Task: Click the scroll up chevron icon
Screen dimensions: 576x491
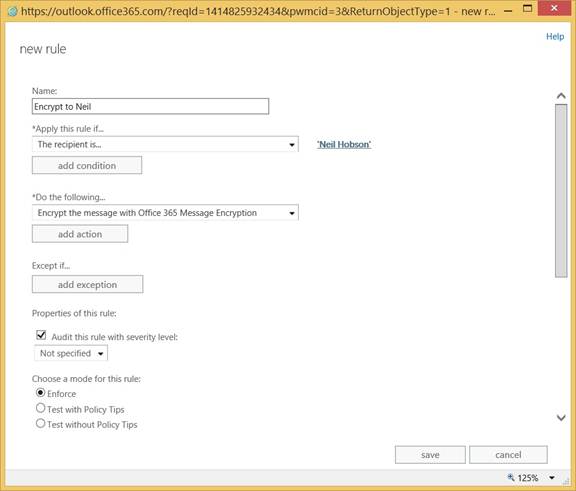Action: coord(561,96)
